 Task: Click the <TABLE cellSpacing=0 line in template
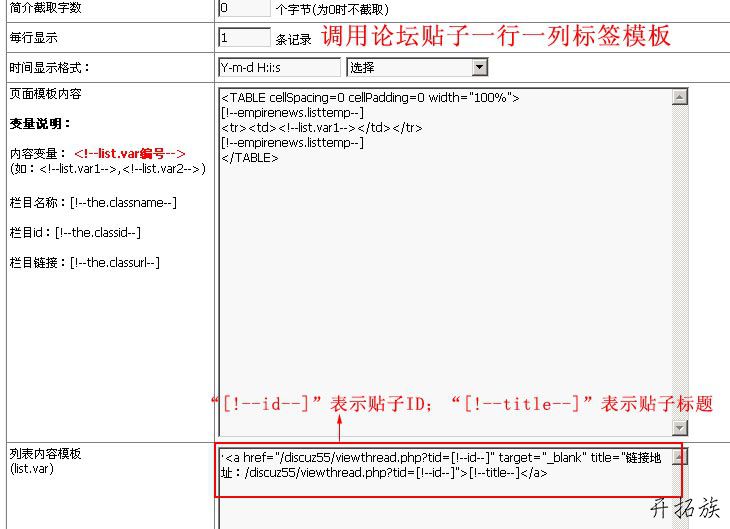[x=370, y=98]
